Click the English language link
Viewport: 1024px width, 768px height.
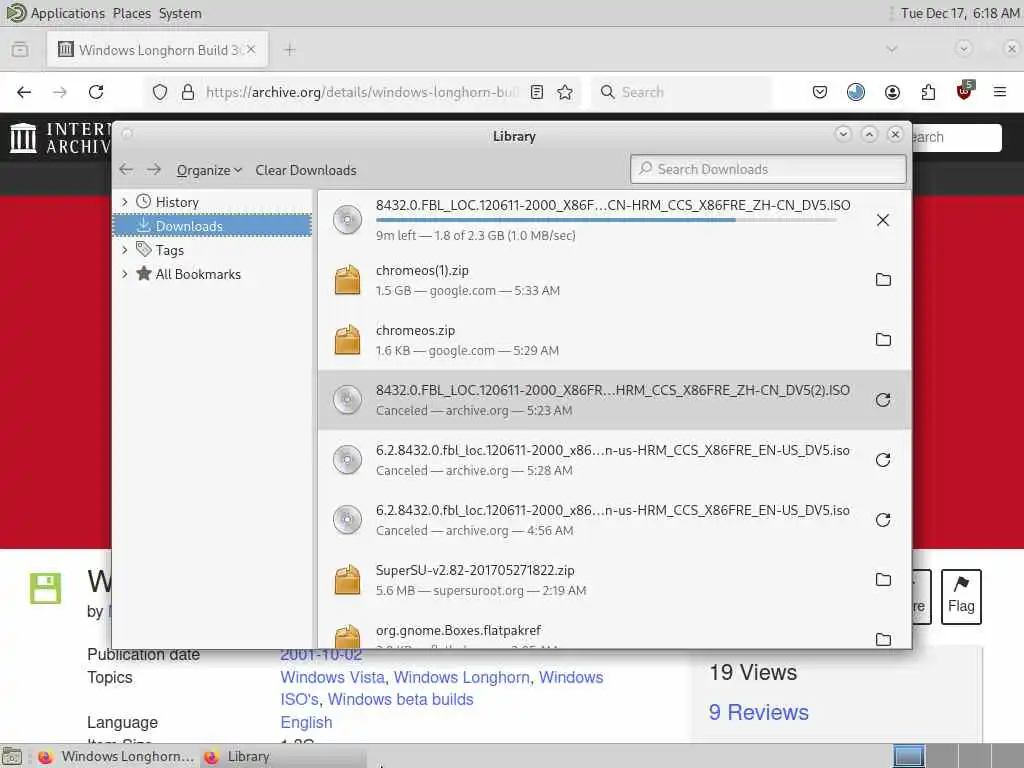[x=306, y=722]
